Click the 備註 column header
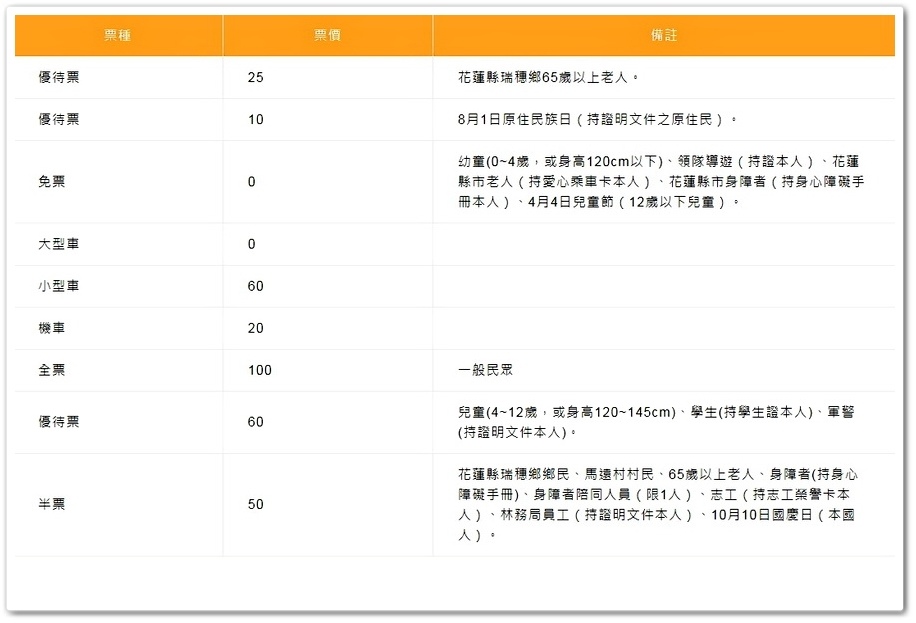Viewport: 916px width, 623px height. [664, 35]
